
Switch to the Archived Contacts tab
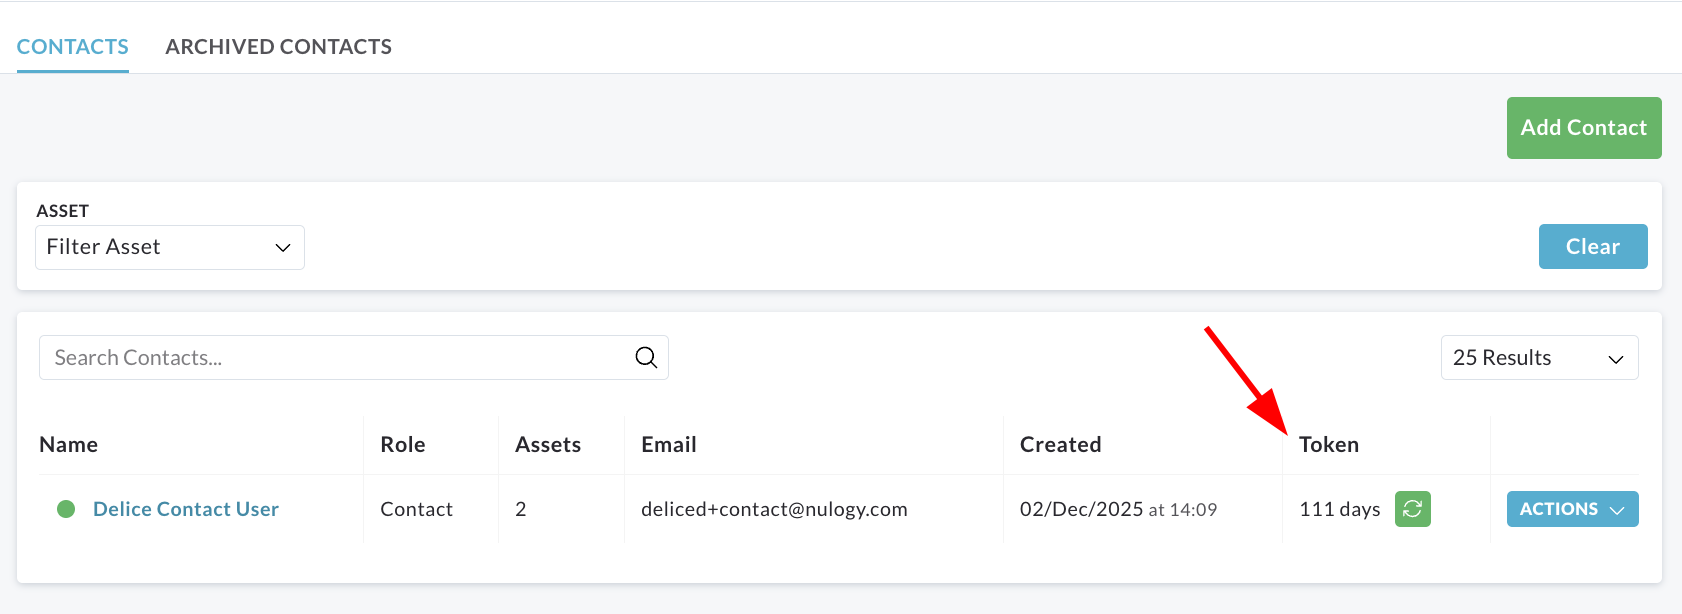point(278,47)
